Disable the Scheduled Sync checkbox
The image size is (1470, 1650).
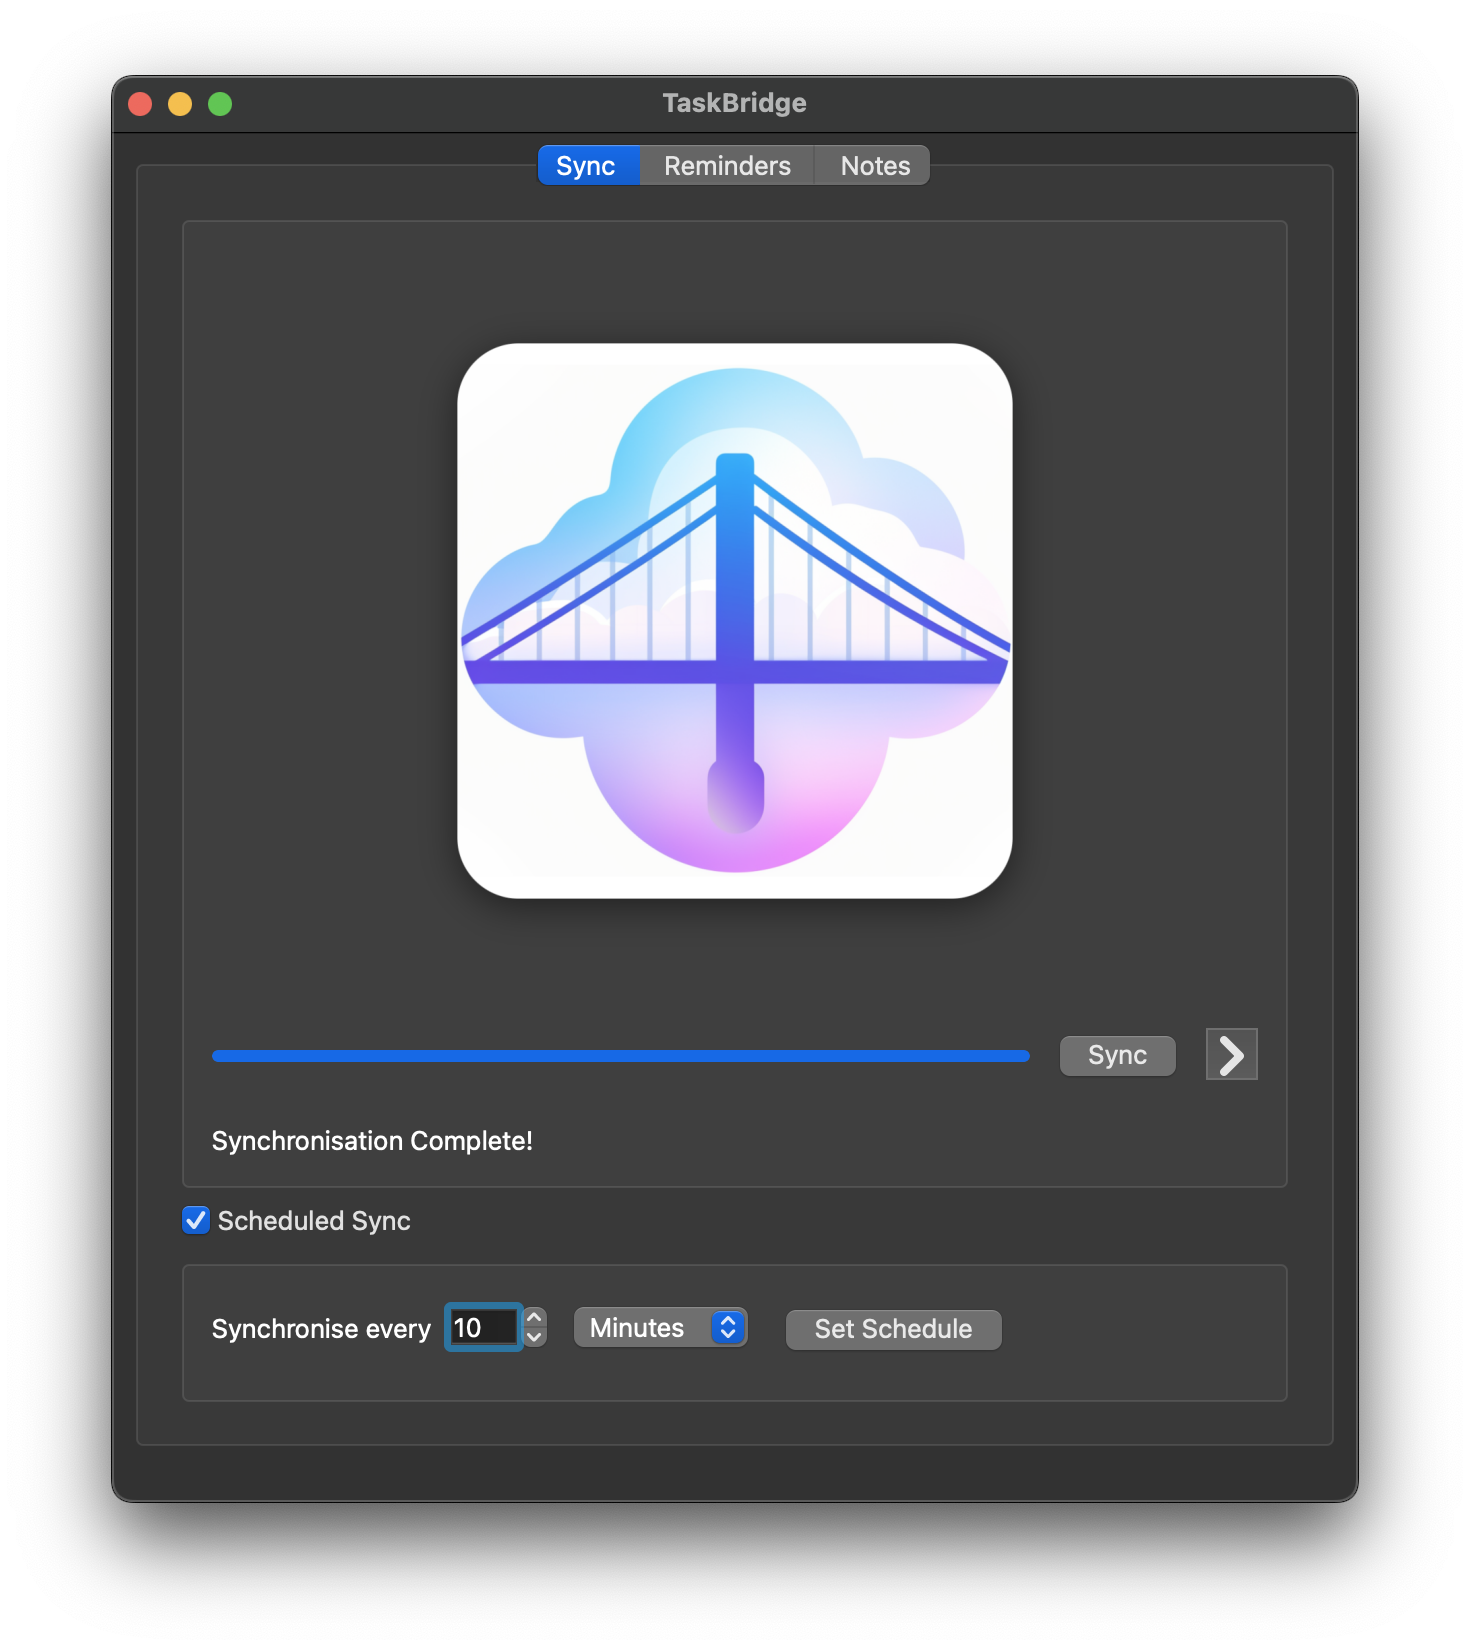tap(196, 1221)
